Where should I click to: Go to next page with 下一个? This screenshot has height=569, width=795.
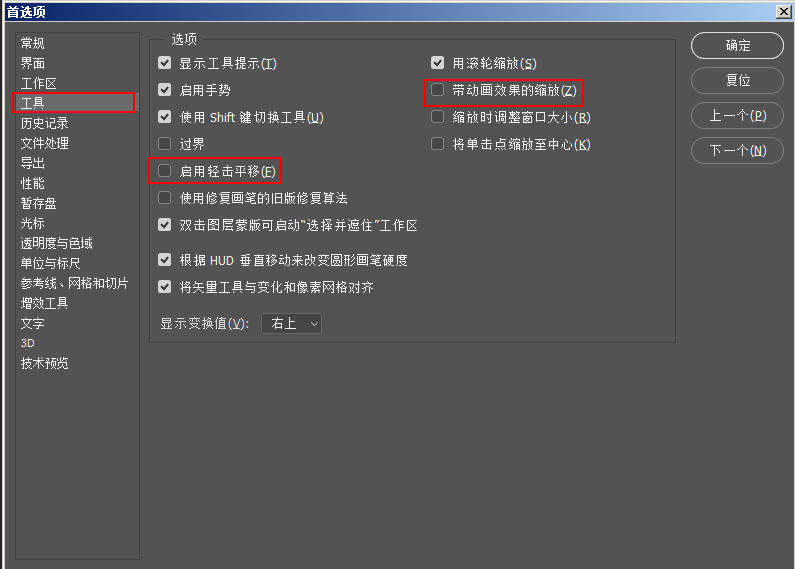[x=737, y=151]
